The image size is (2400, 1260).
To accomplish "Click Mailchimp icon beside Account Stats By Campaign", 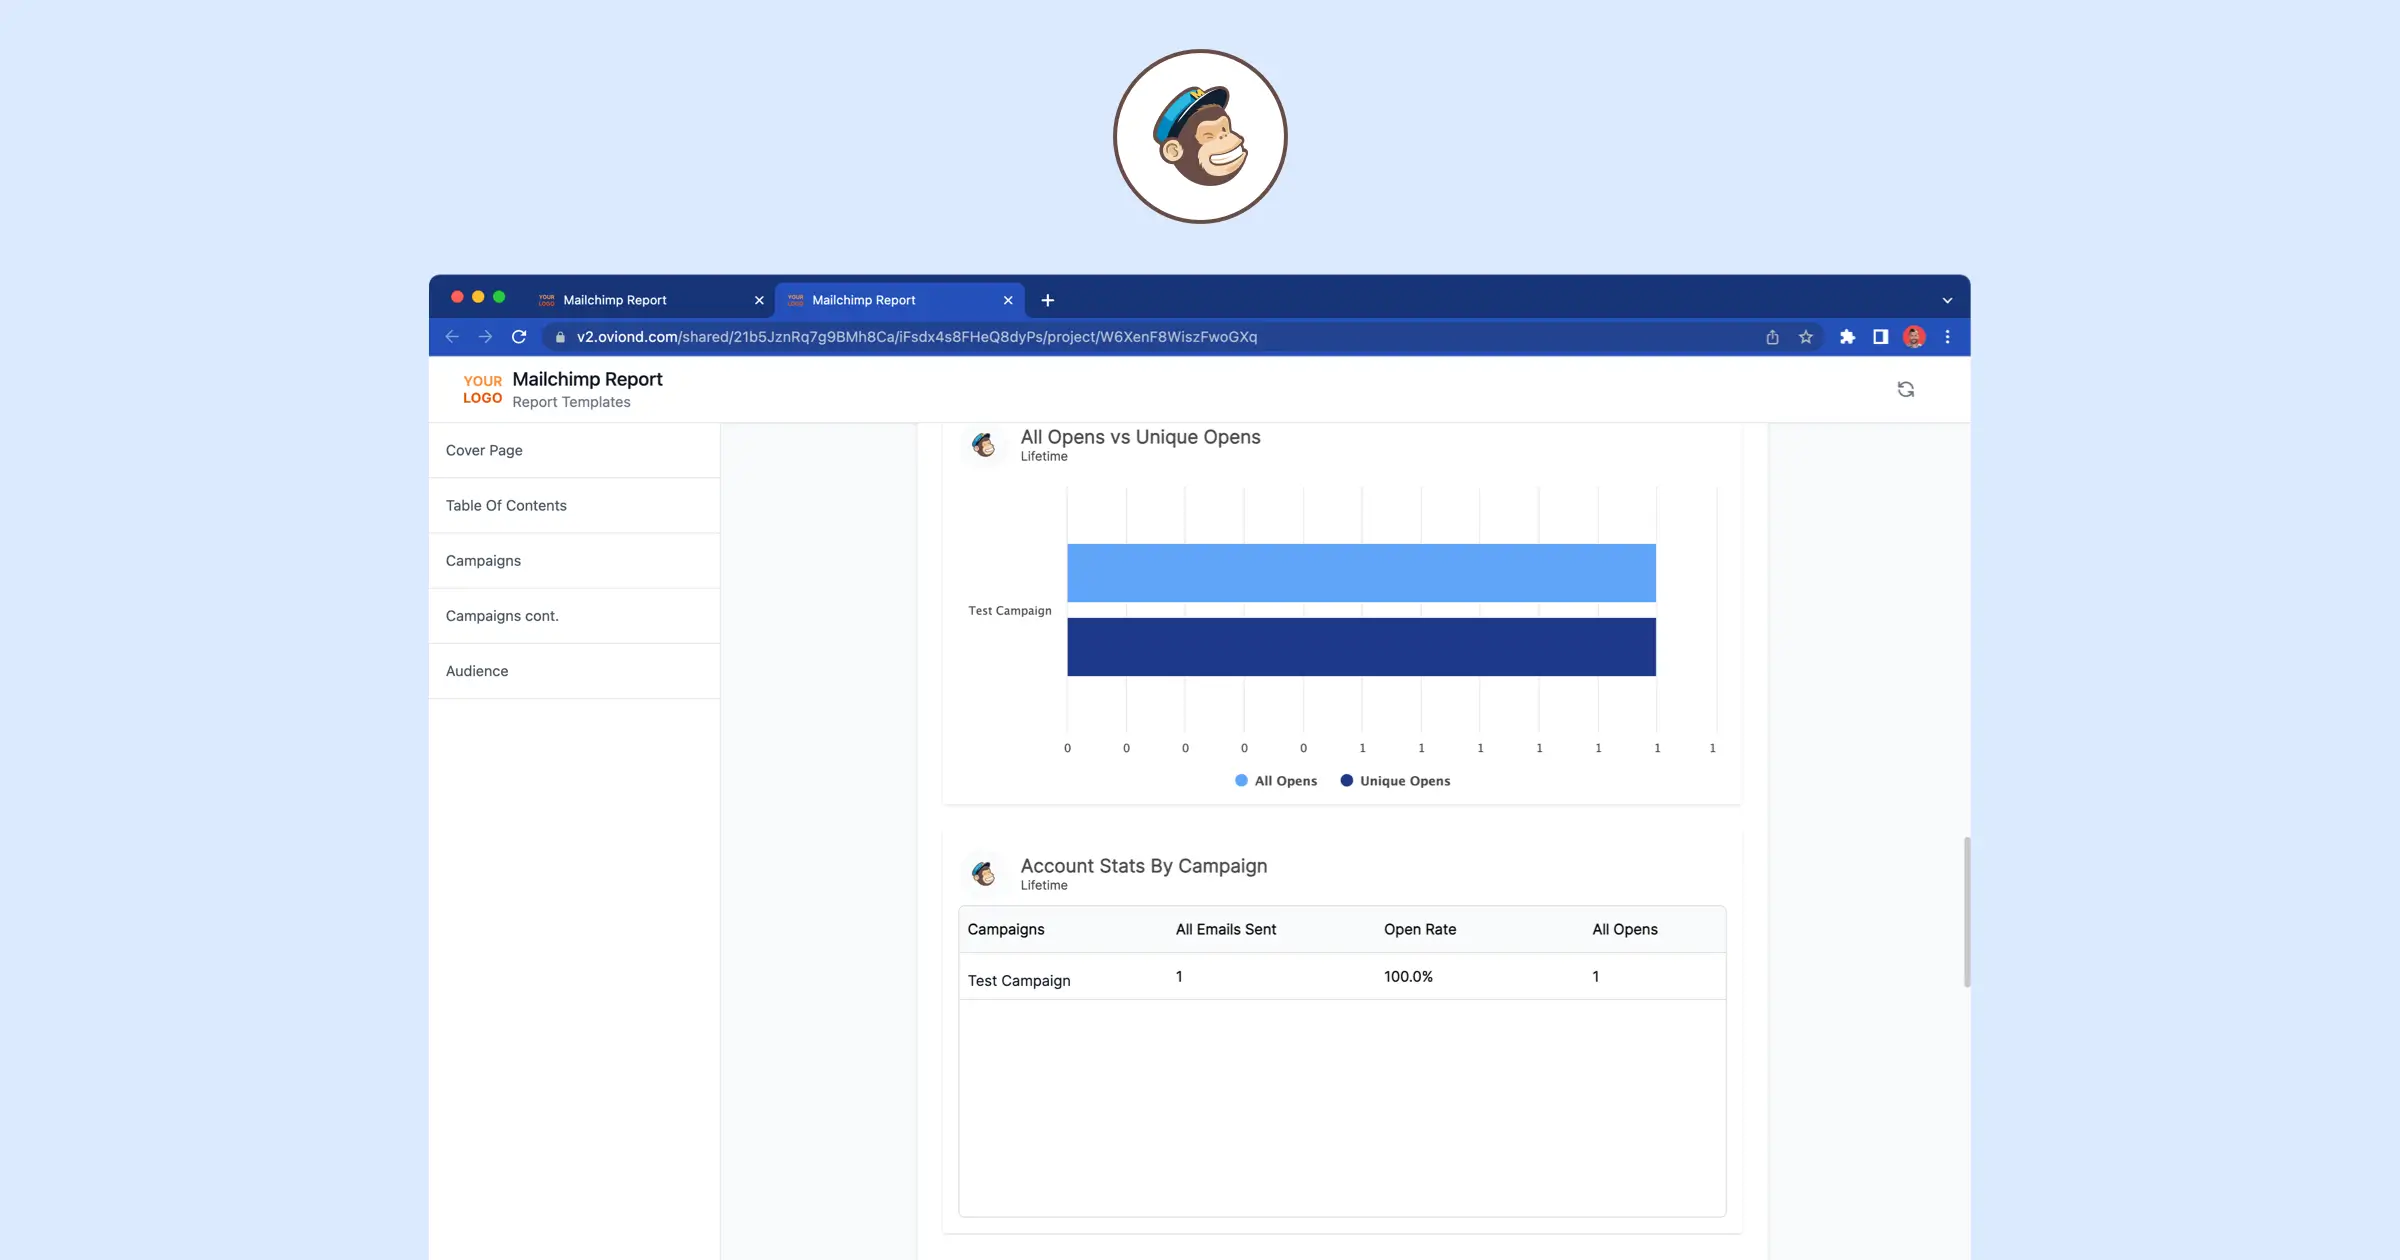I will point(984,874).
